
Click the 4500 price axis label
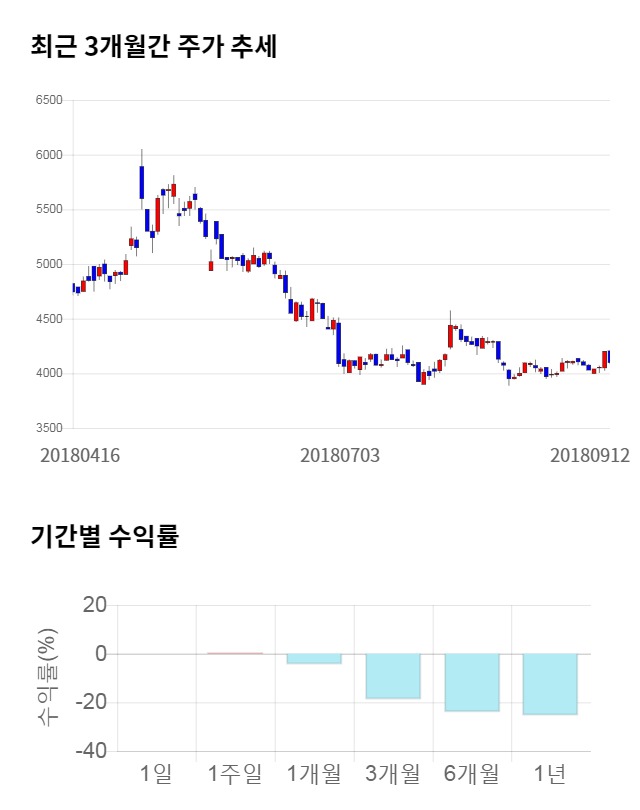click(x=48, y=319)
